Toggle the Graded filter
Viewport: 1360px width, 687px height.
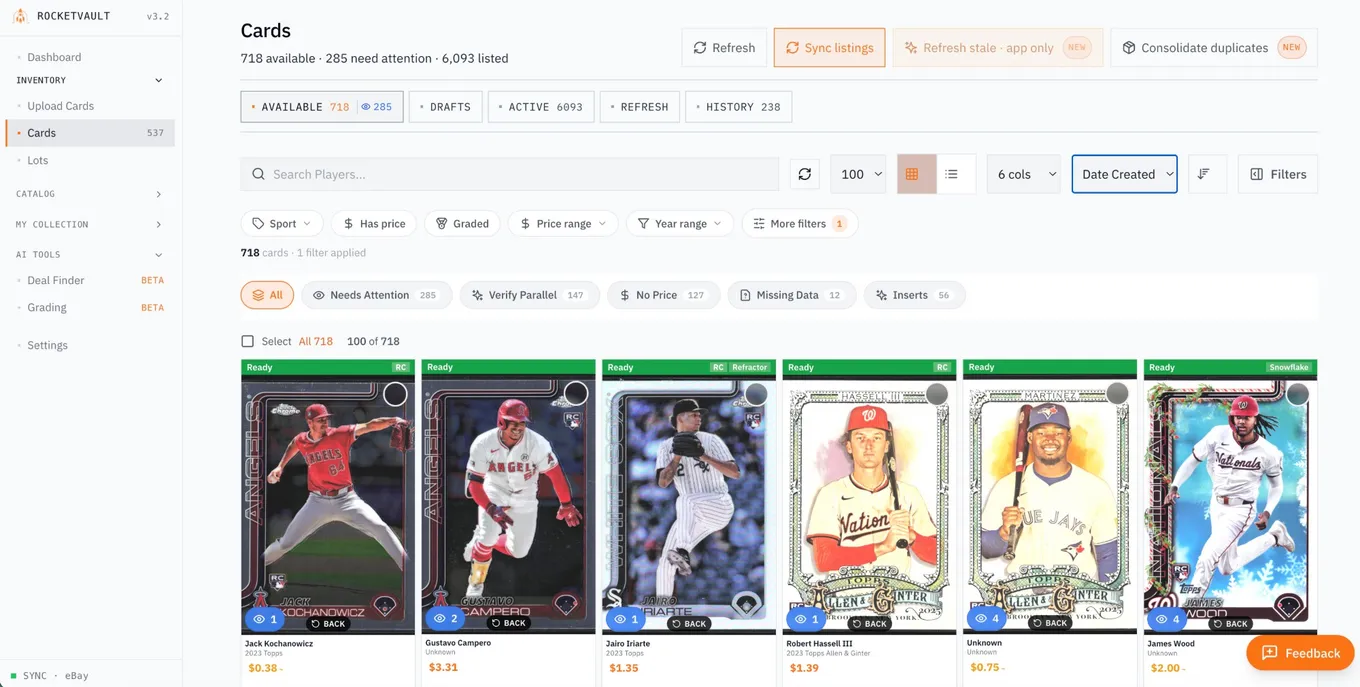pos(462,224)
